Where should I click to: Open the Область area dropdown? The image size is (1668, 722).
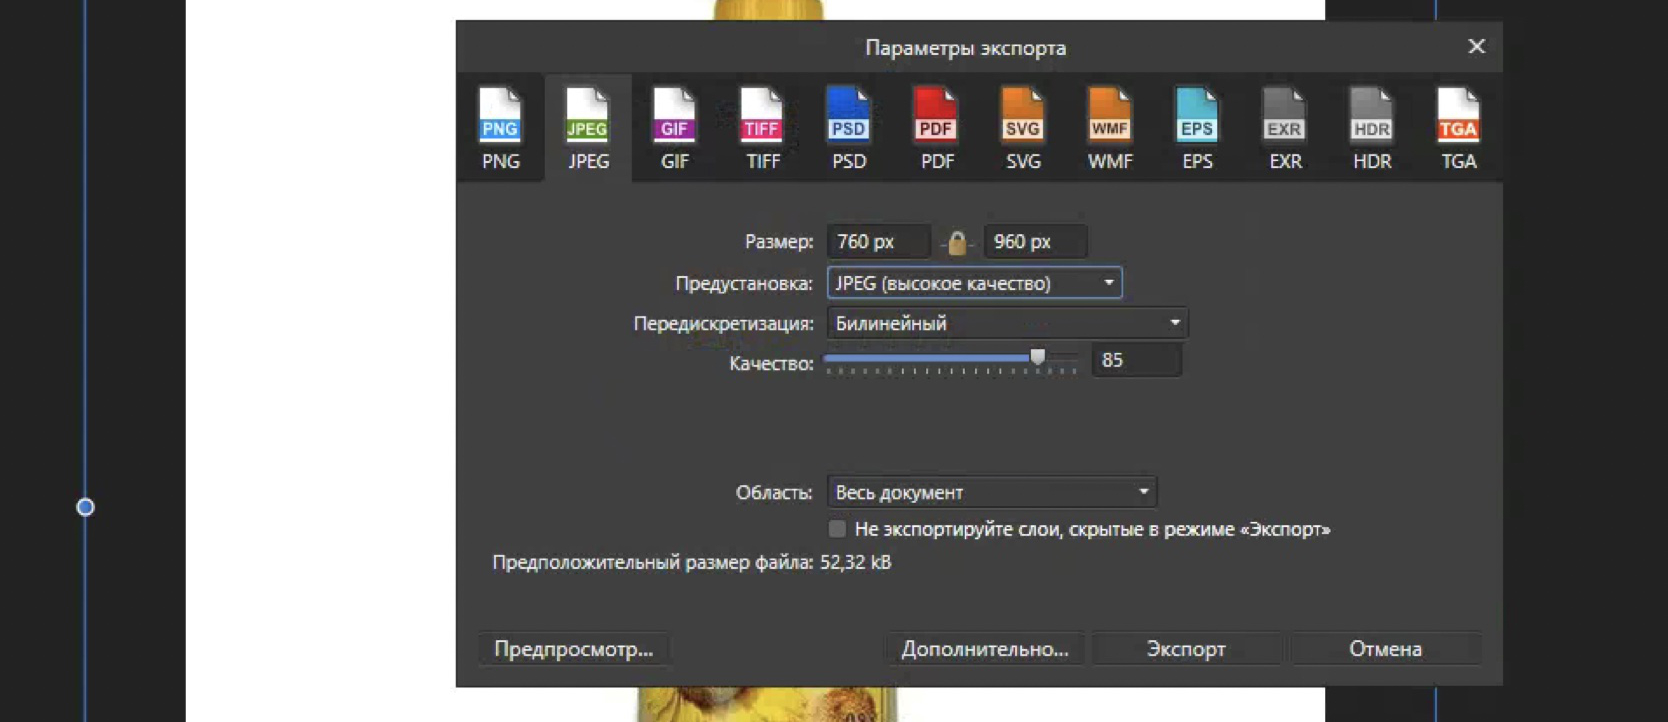991,492
